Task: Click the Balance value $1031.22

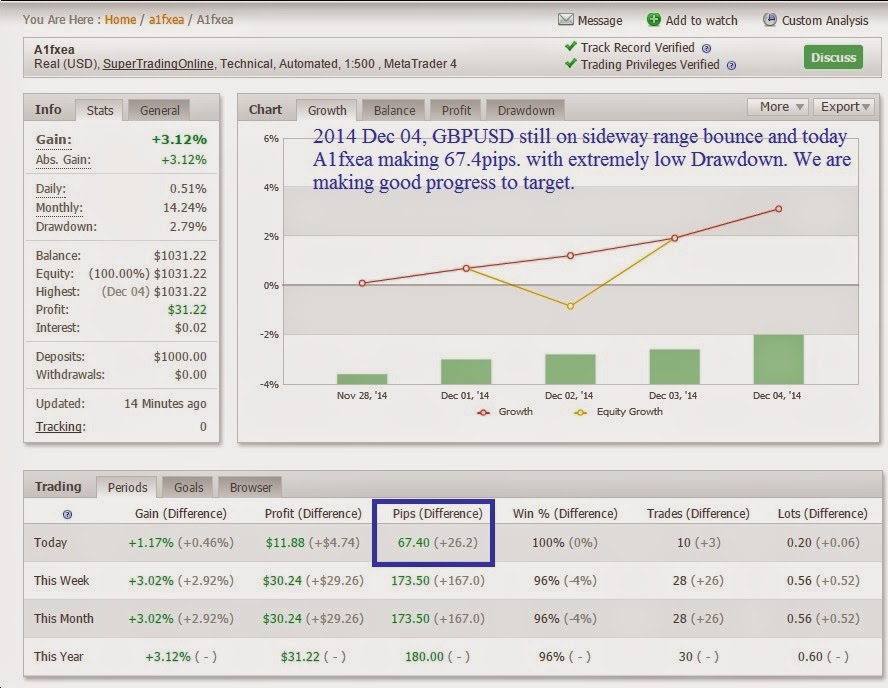Action: pyautogui.click(x=180, y=256)
